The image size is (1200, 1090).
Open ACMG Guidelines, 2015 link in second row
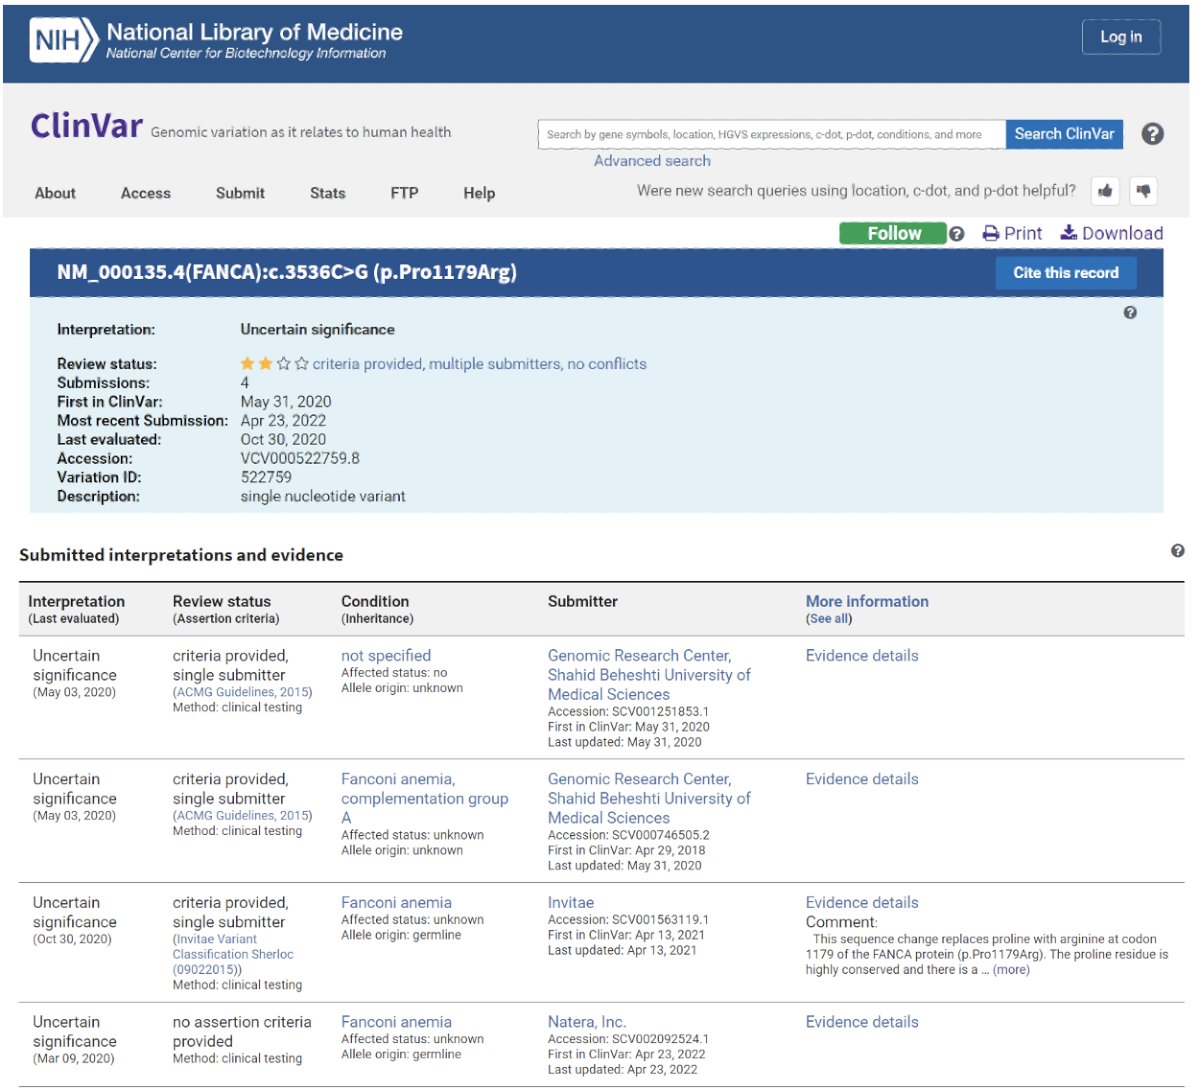coord(243,816)
